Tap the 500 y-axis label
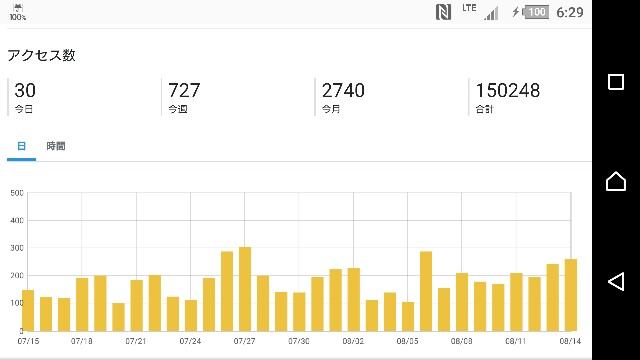Viewport: 640px width, 360px height. [x=17, y=193]
